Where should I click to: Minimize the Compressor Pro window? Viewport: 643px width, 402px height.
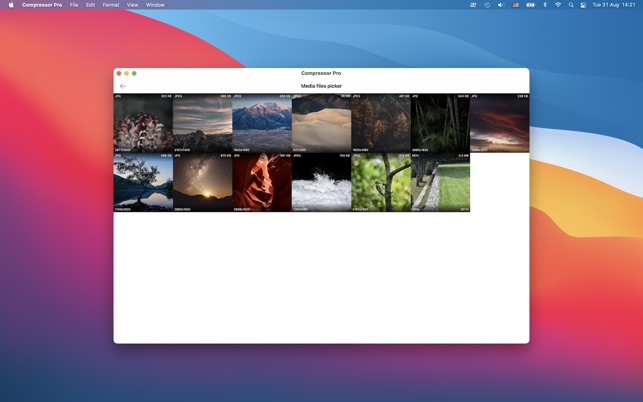pos(127,73)
